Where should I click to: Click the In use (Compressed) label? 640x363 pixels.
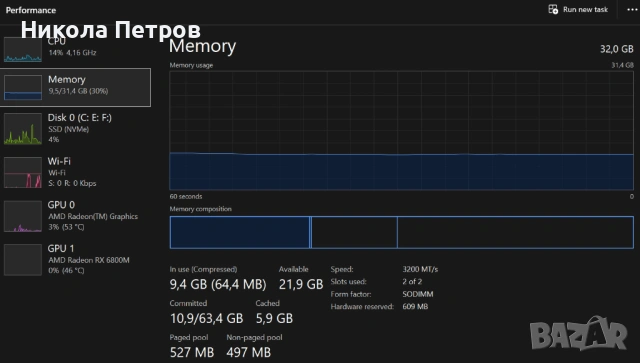(x=203, y=269)
